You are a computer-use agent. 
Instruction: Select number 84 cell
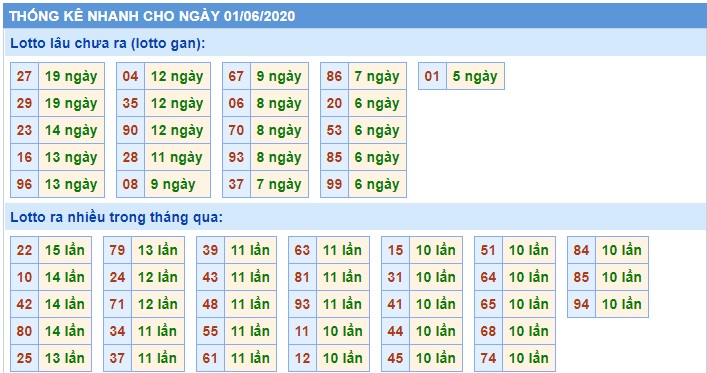pos(581,250)
